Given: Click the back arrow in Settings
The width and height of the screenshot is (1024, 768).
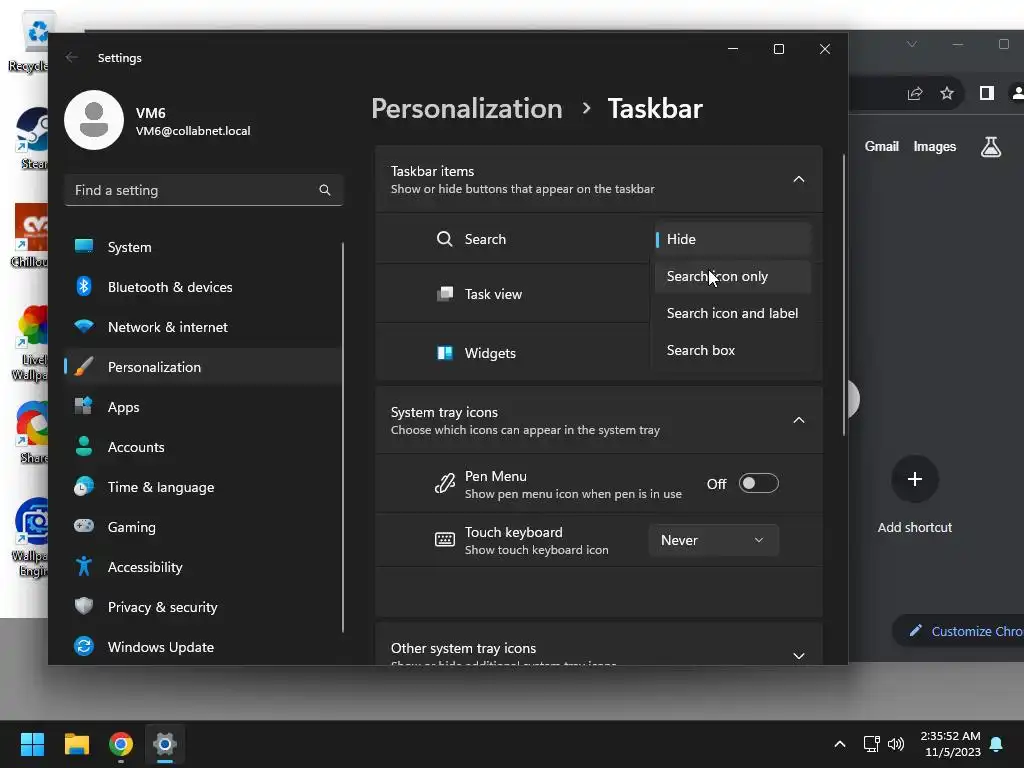Looking at the screenshot, I should click(x=72, y=57).
